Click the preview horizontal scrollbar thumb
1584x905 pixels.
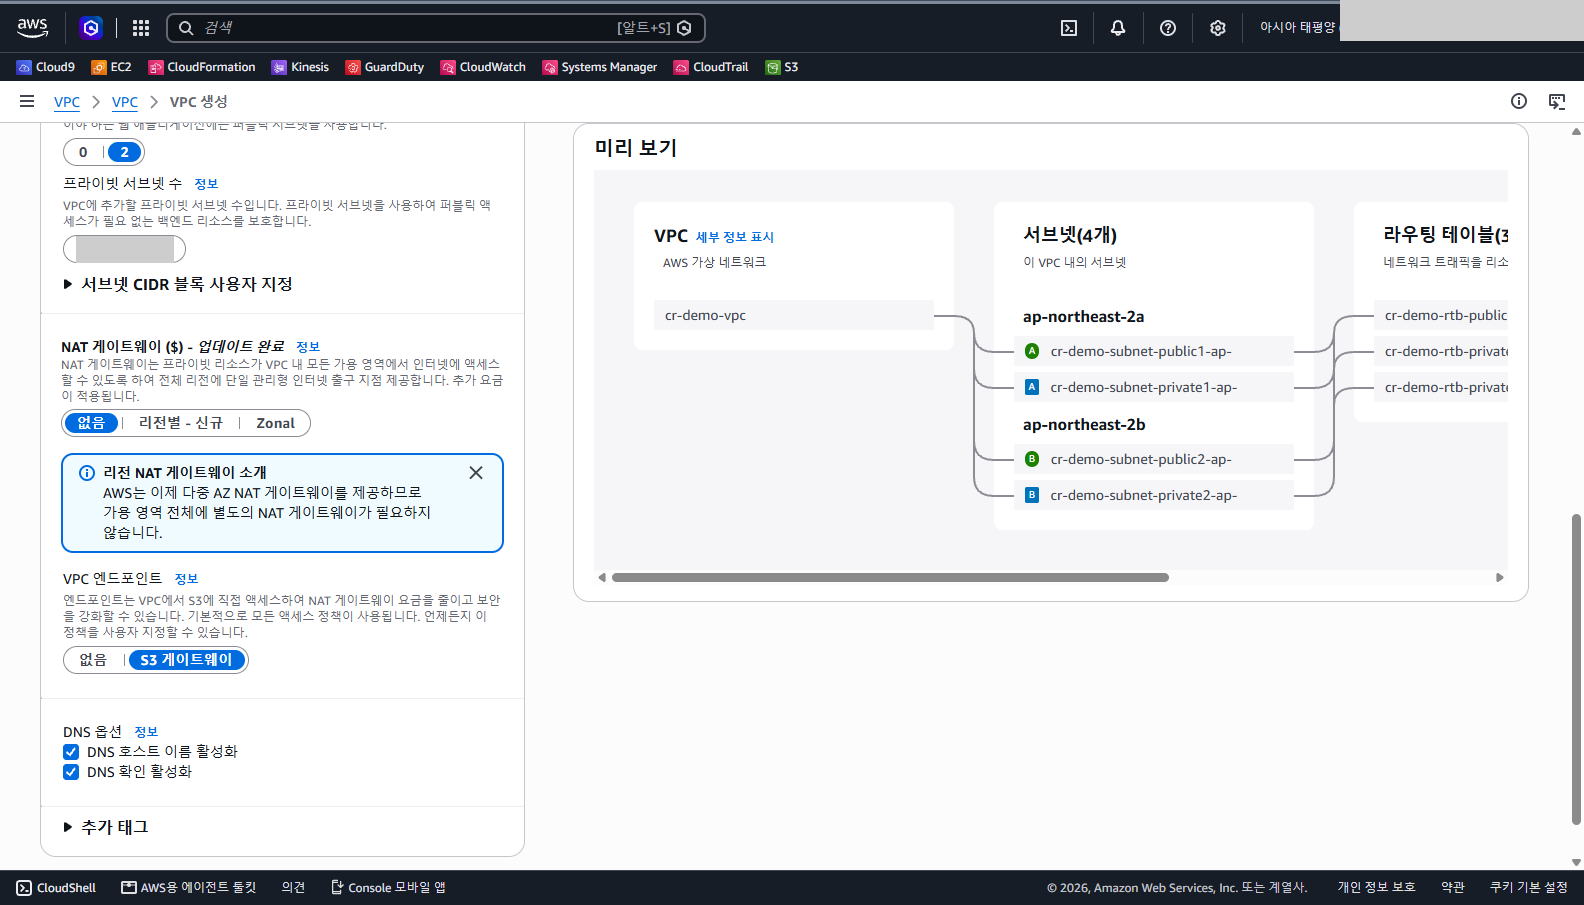tap(890, 578)
